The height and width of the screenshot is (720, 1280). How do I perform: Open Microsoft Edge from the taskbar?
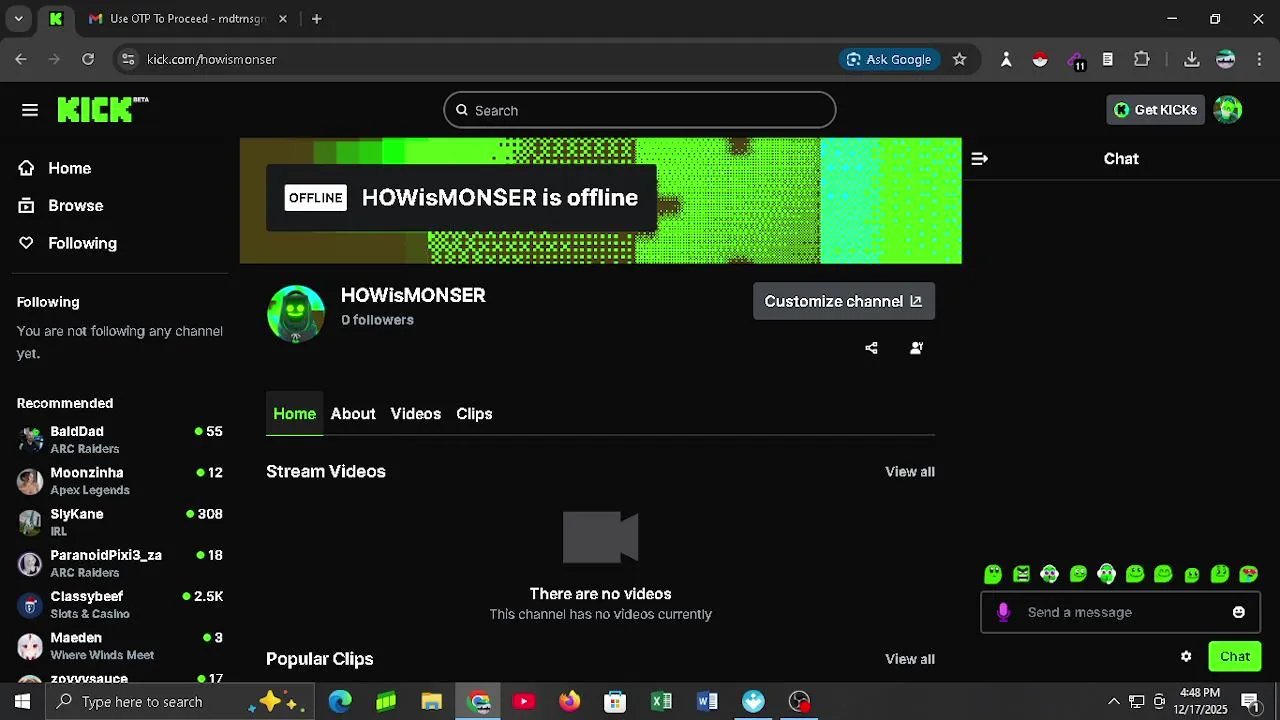coord(340,702)
